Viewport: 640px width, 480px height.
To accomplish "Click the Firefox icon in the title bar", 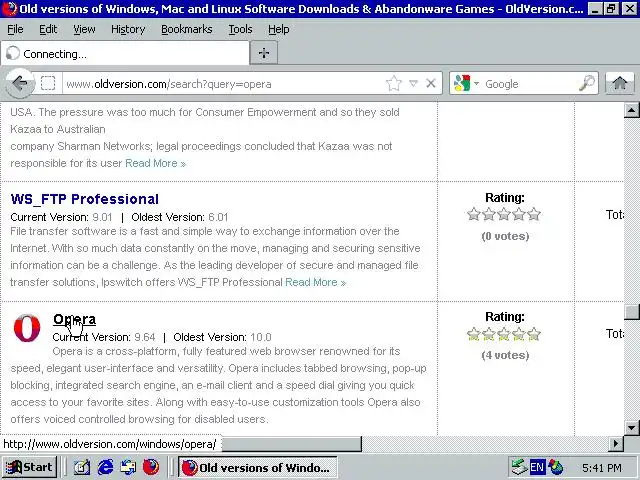I will pos(9,9).
